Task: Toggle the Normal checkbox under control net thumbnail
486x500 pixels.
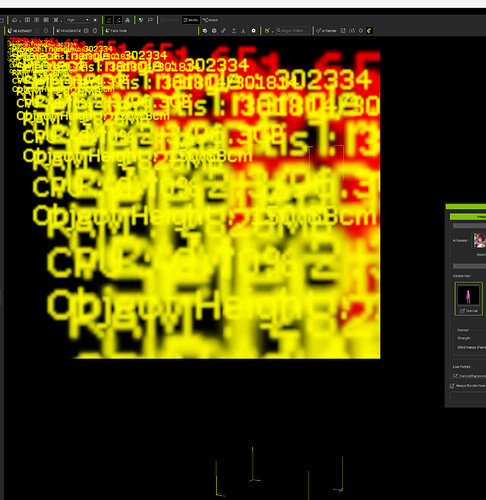Action: [x=462, y=311]
